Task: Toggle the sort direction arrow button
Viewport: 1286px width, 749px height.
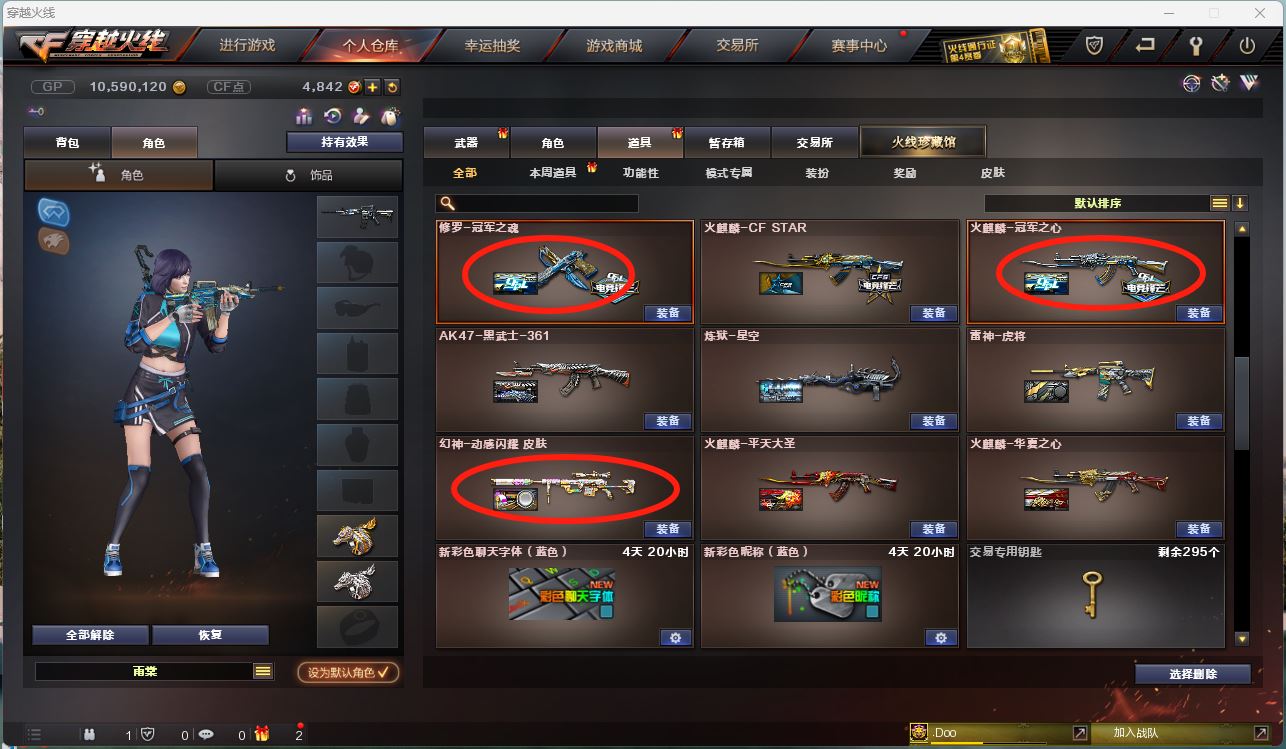Action: click(1240, 203)
